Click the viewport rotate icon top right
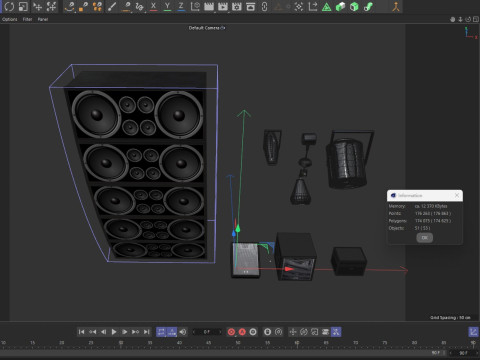 coord(468,19)
